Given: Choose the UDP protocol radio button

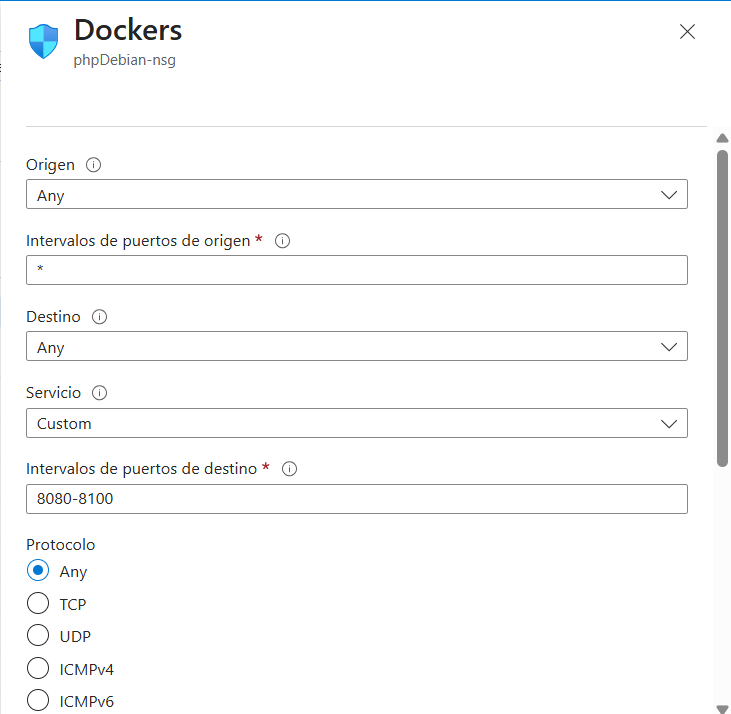Looking at the screenshot, I should [x=38, y=635].
